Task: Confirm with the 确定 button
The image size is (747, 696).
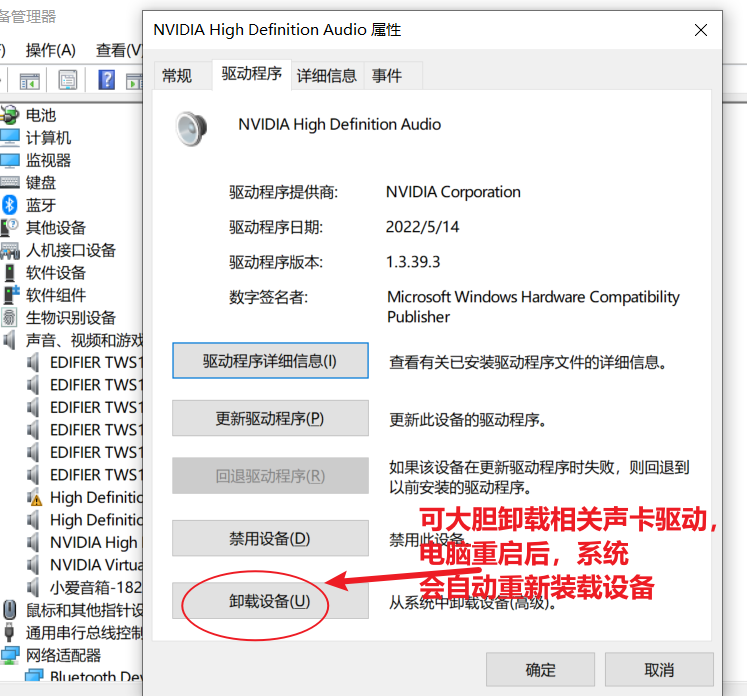Action: (540, 670)
